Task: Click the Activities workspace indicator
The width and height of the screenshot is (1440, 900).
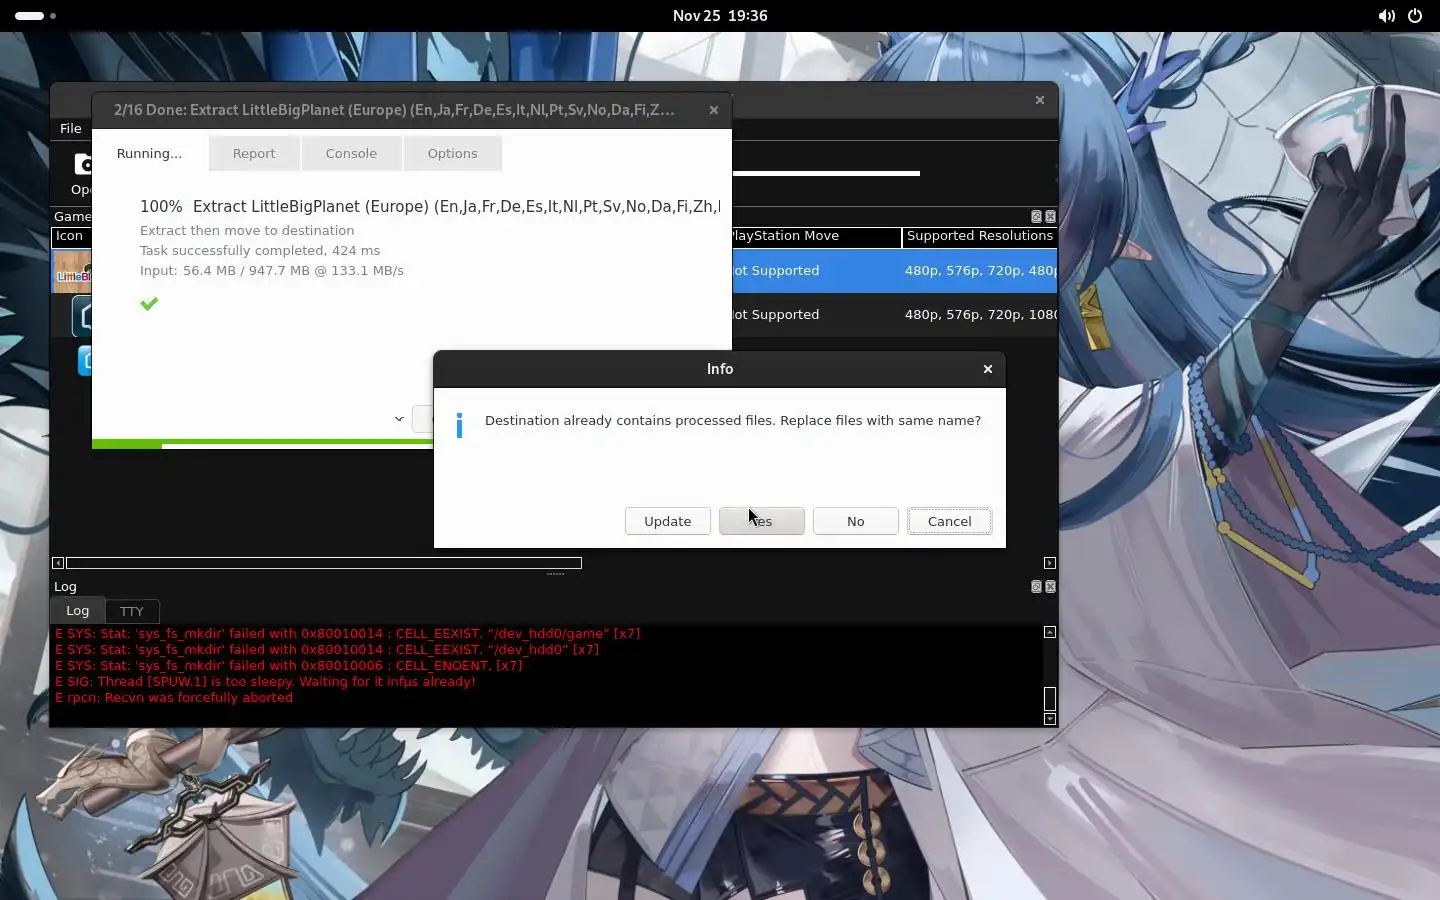Action: pyautogui.click(x=36, y=16)
